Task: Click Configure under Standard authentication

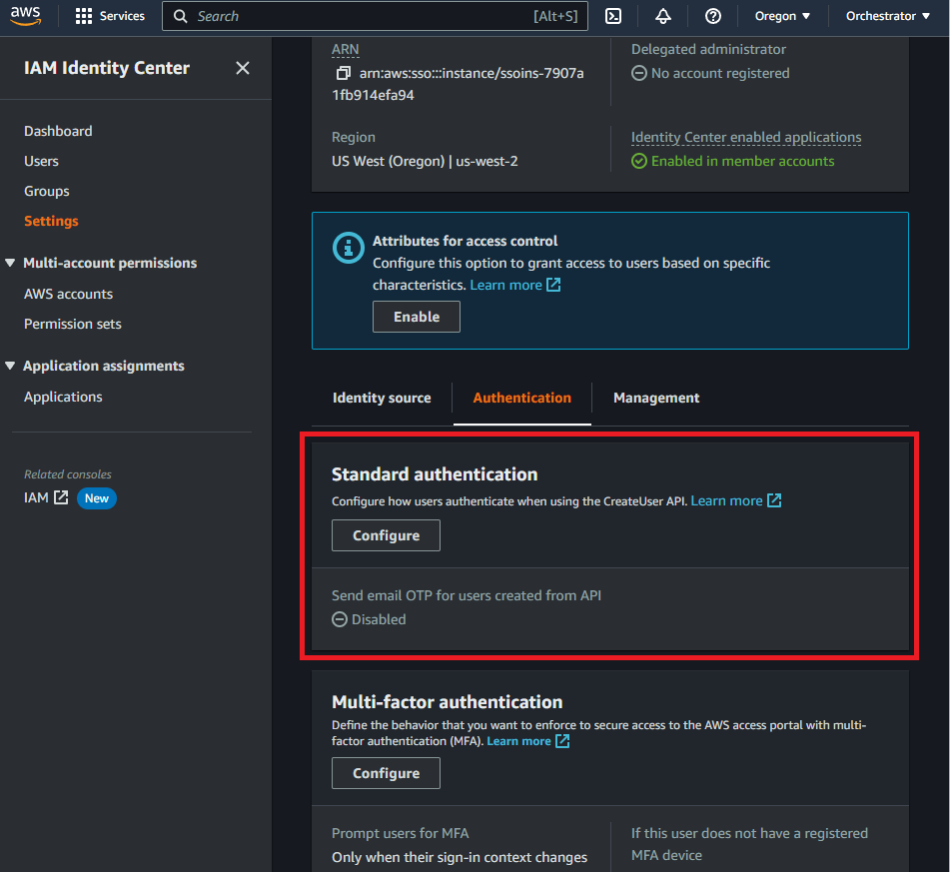Action: click(x=386, y=536)
